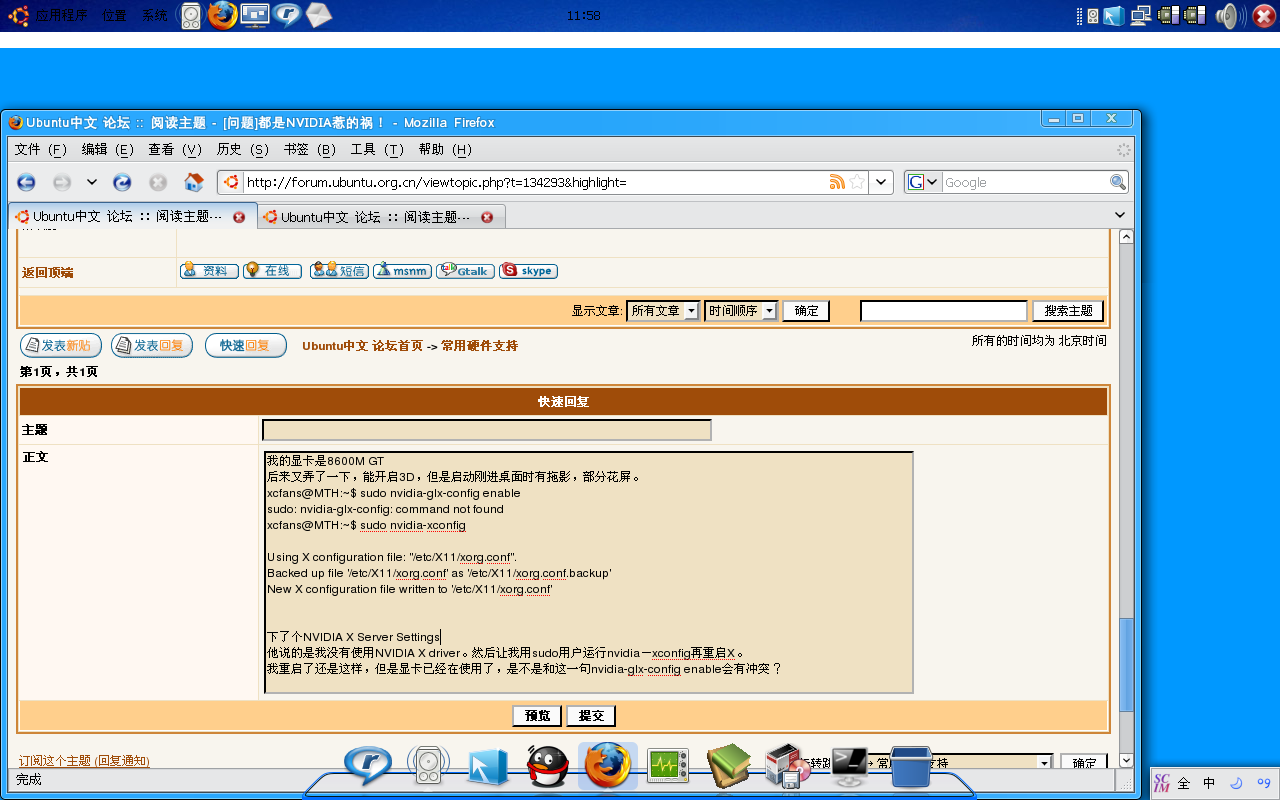Click the 主题 subject input field
1280x800 pixels.
tap(487, 430)
